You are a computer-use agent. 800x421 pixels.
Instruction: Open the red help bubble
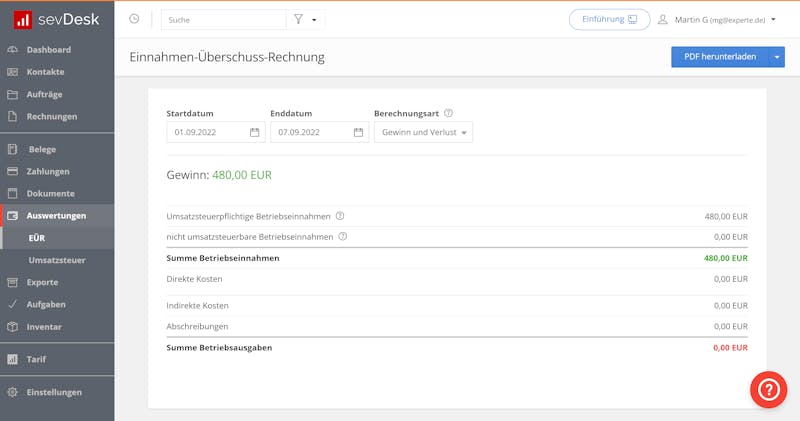pyautogui.click(x=768, y=389)
